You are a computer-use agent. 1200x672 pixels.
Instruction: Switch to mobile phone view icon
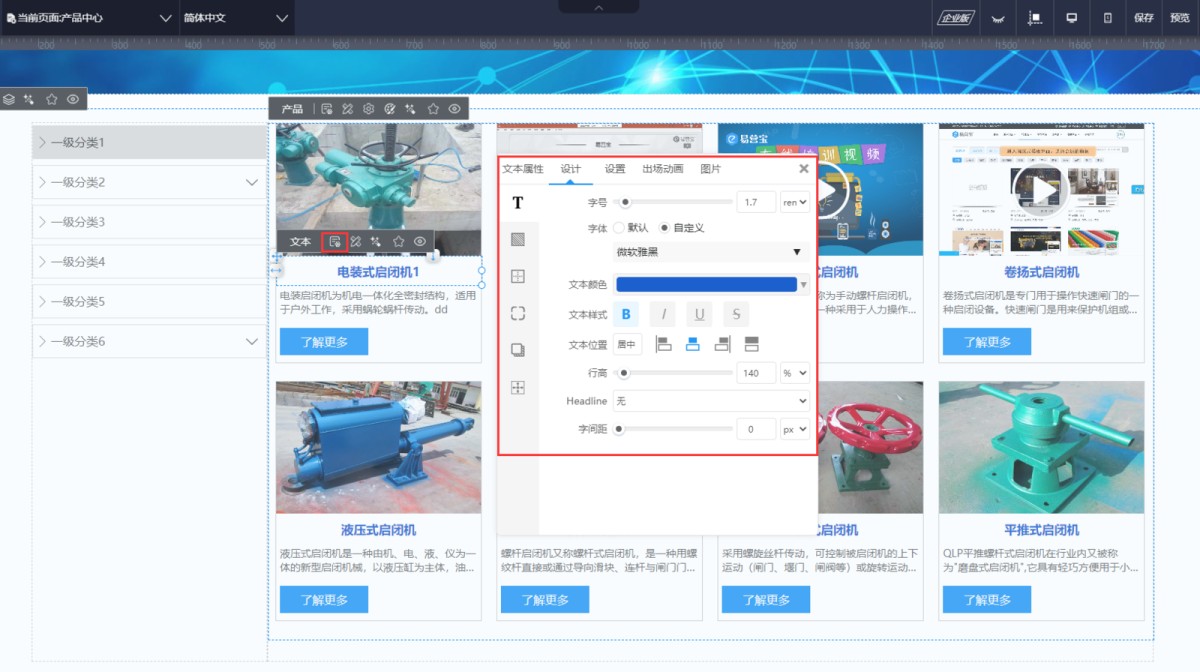pos(1107,18)
